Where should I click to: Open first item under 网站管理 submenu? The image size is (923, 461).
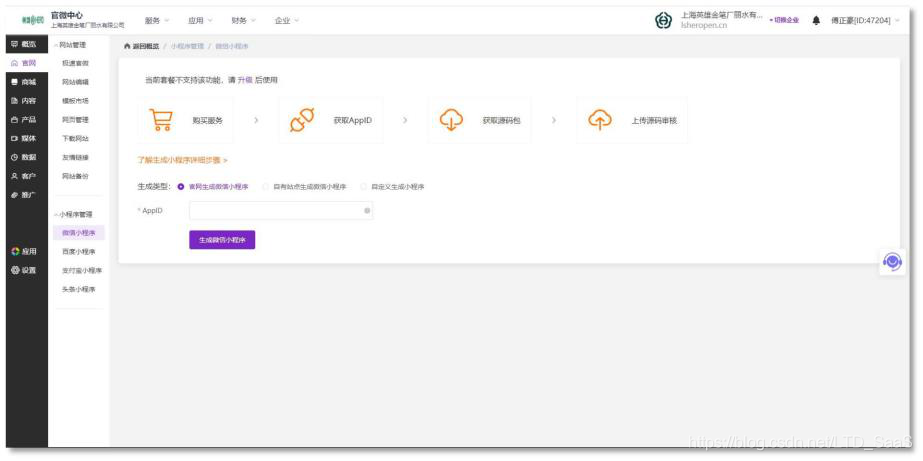tap(75, 63)
